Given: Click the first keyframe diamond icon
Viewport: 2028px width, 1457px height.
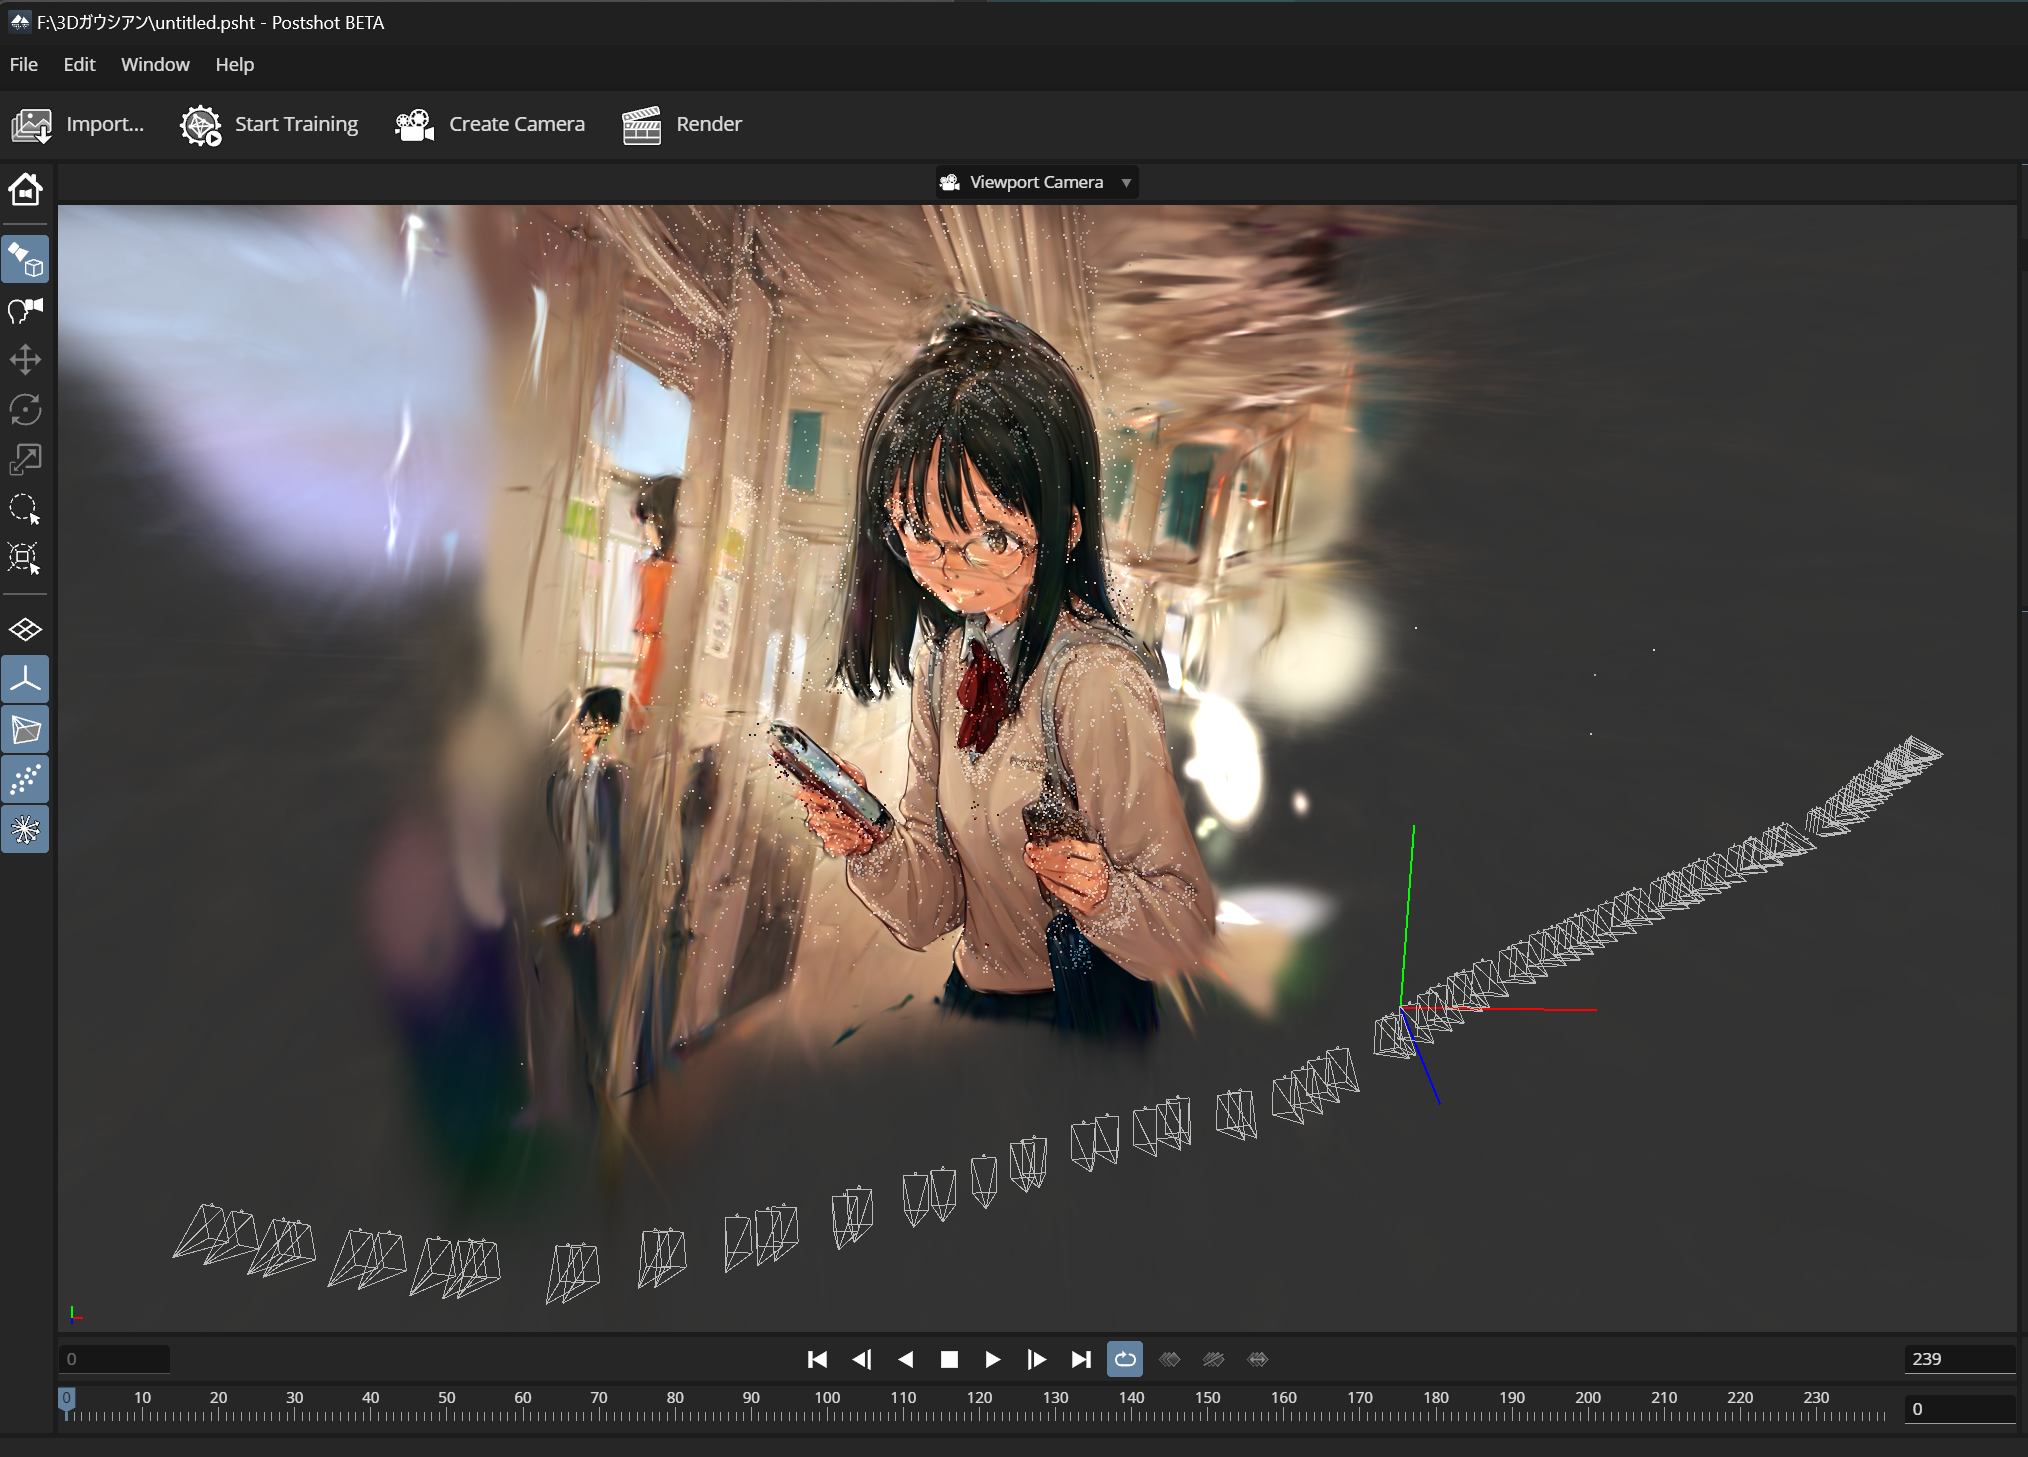Looking at the screenshot, I should tap(1169, 1360).
